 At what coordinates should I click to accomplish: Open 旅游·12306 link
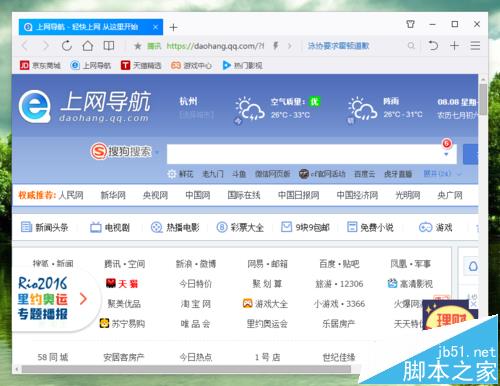[339, 284]
